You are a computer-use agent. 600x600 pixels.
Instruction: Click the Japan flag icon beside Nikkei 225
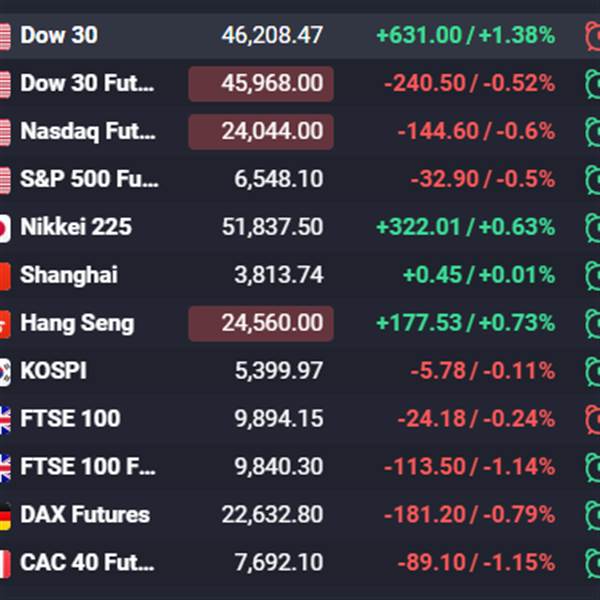pos(5,227)
